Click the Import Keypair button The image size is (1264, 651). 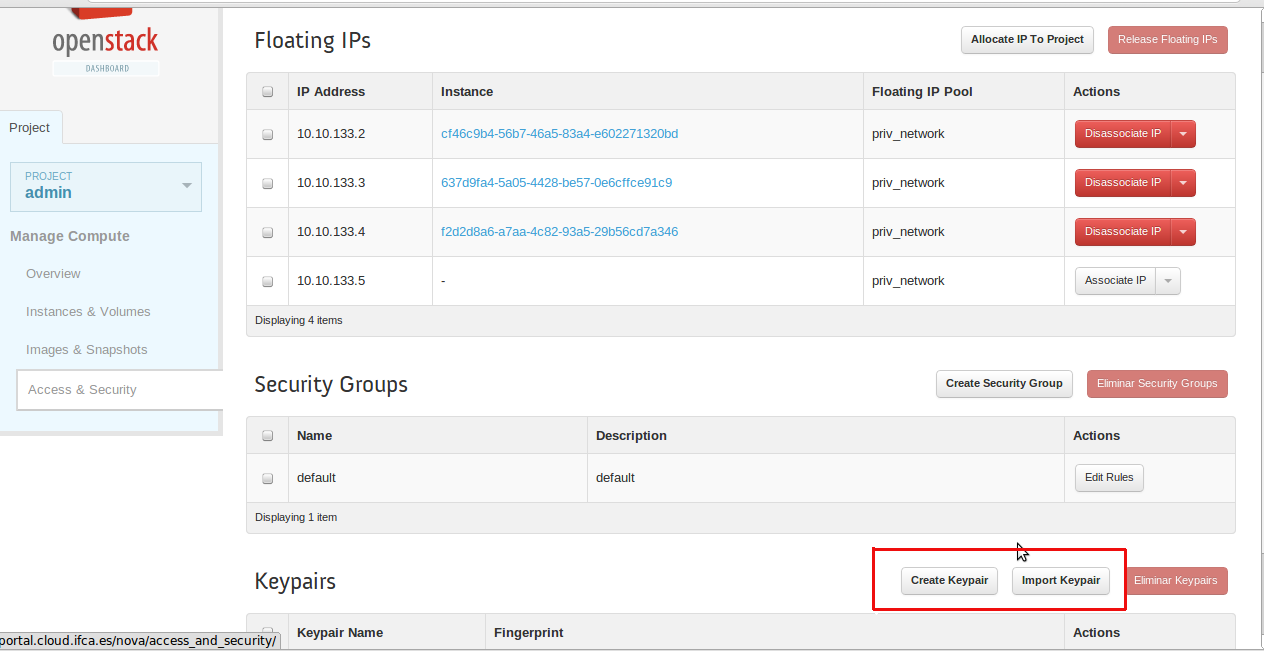pyautogui.click(x=1060, y=581)
